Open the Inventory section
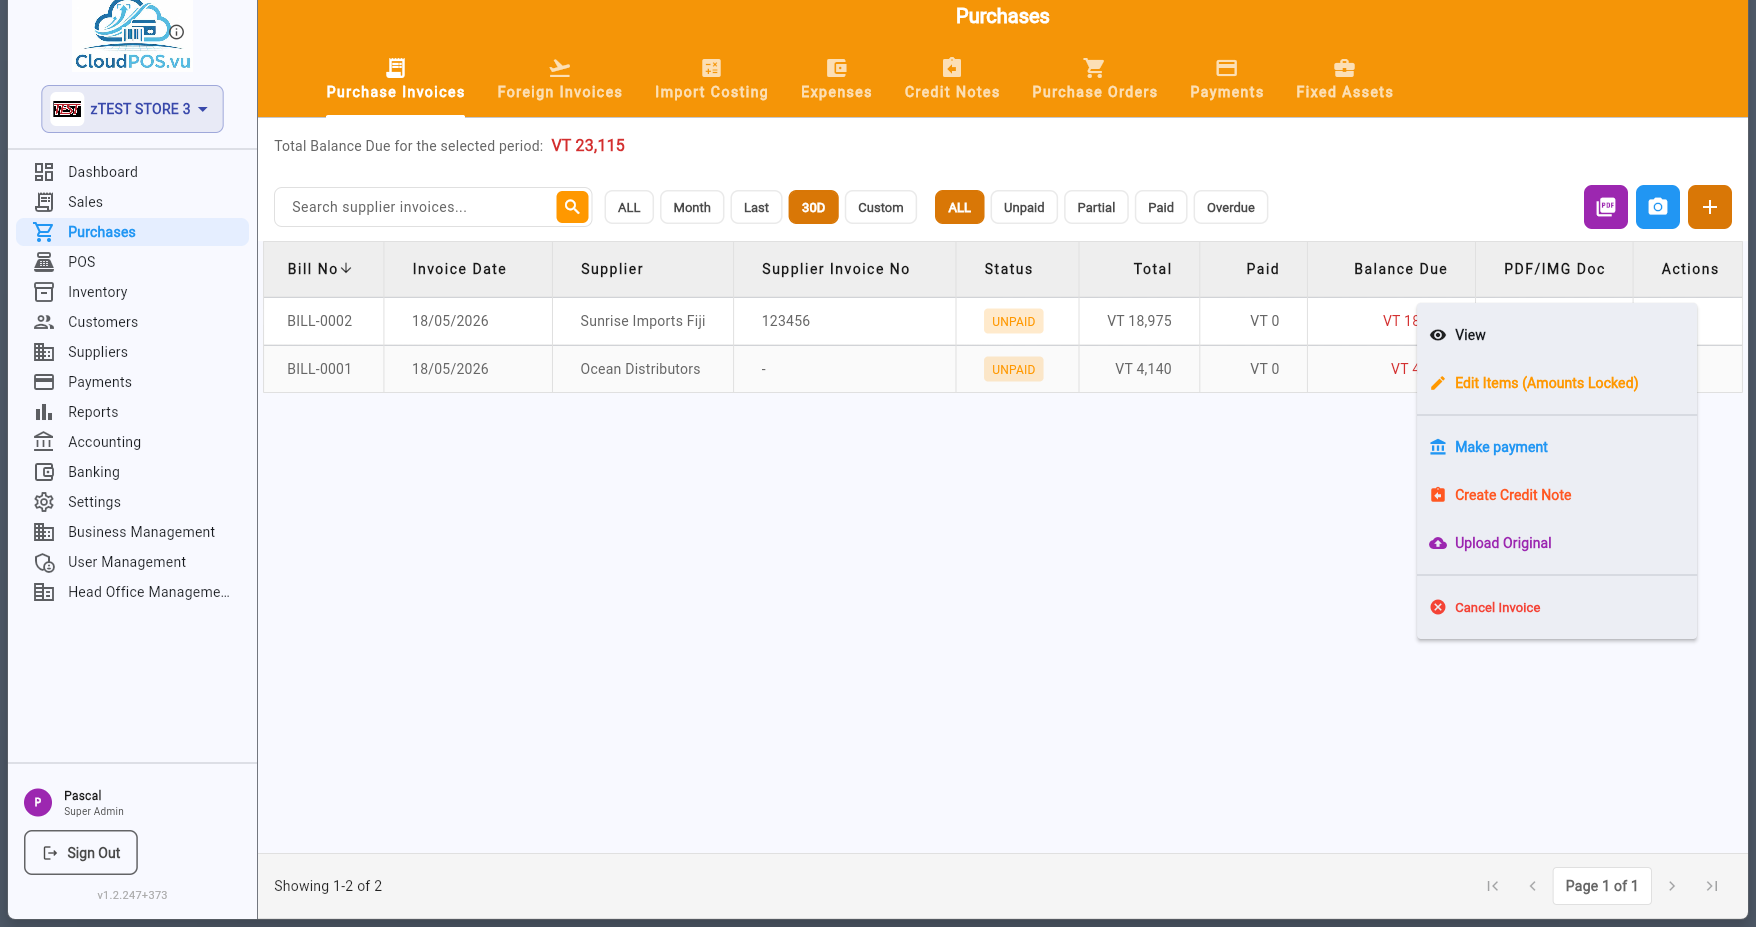This screenshot has height=927, width=1756. (132, 292)
